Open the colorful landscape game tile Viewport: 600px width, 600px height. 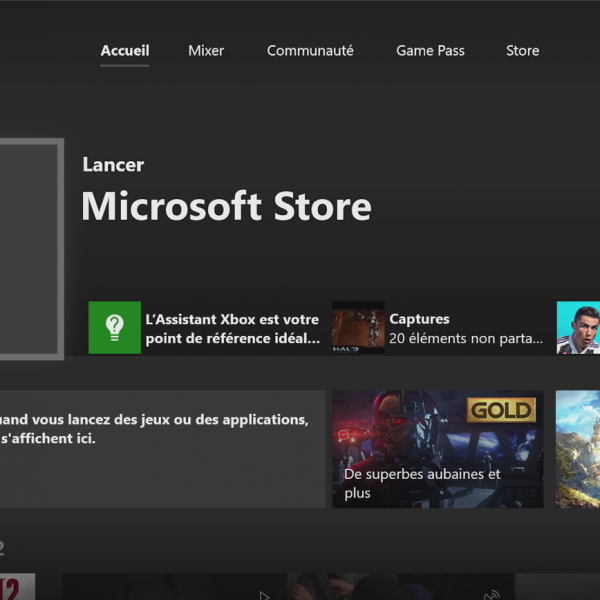(578, 449)
